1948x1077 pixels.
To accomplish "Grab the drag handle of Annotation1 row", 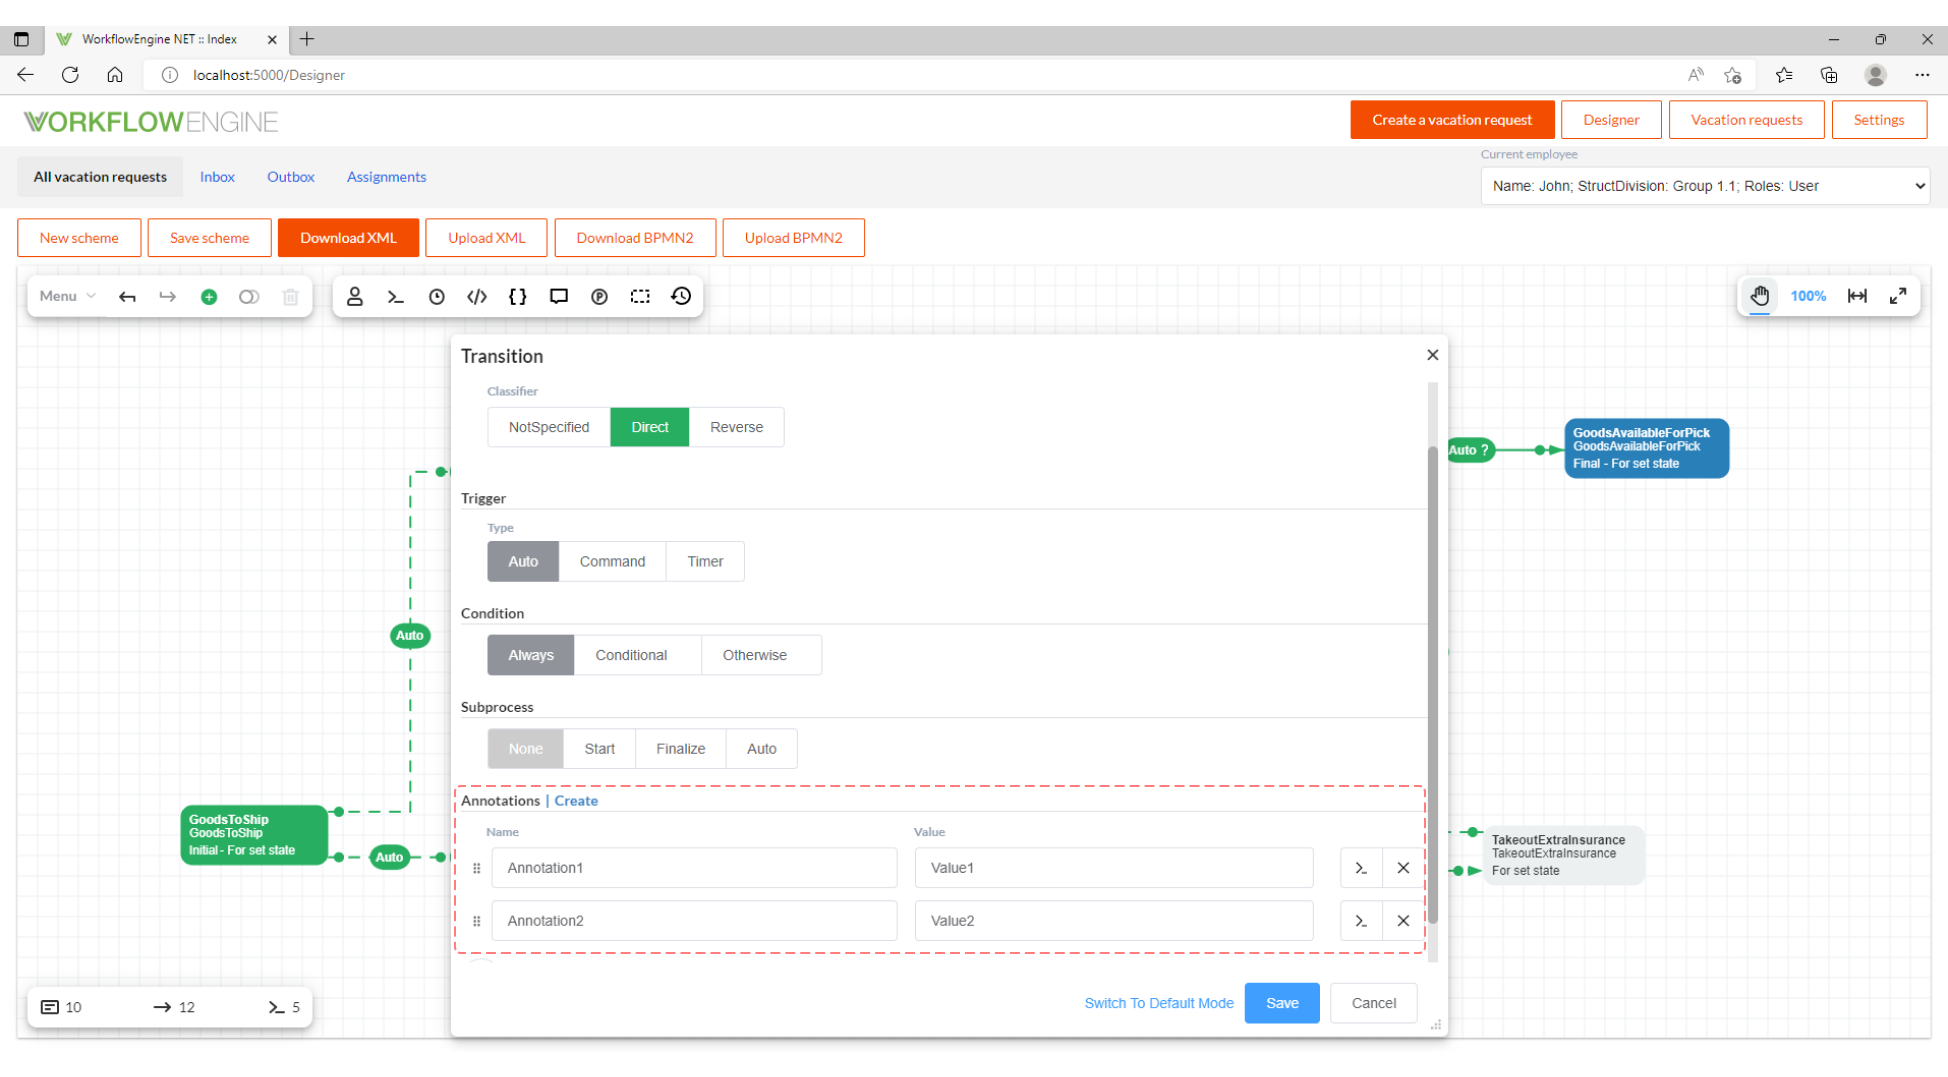I will click(477, 868).
